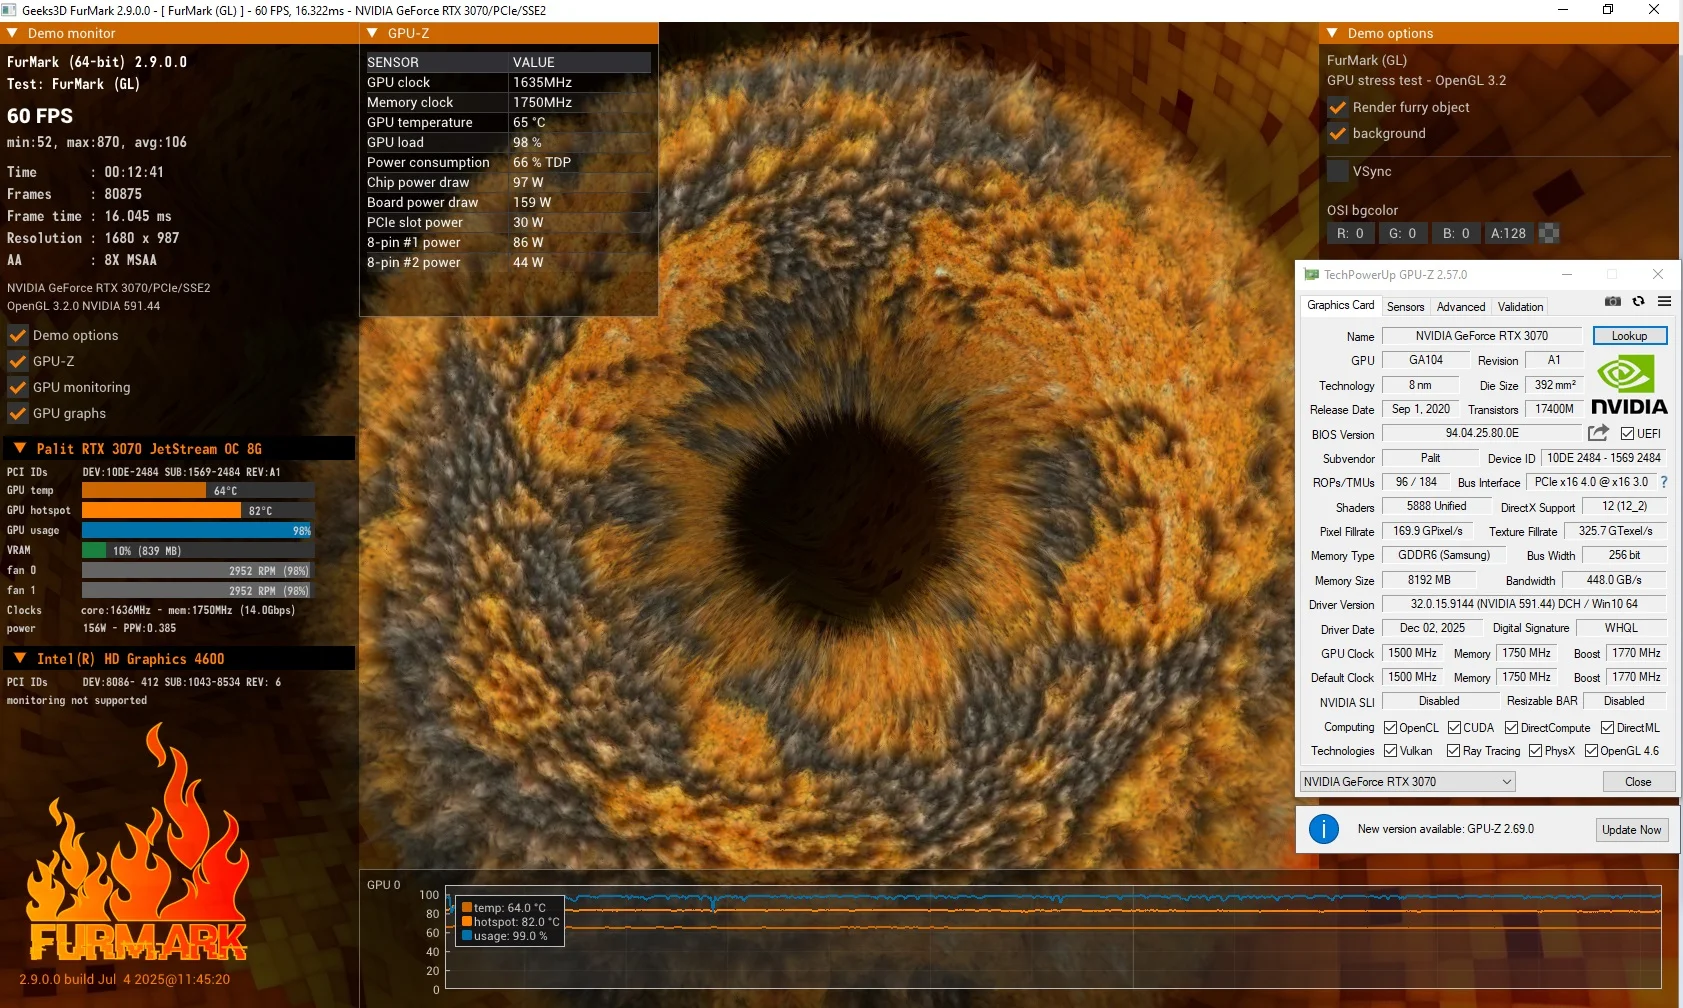Screen dimensions: 1683x1008
Task: Toggle the background checkbox
Action: point(1338,133)
